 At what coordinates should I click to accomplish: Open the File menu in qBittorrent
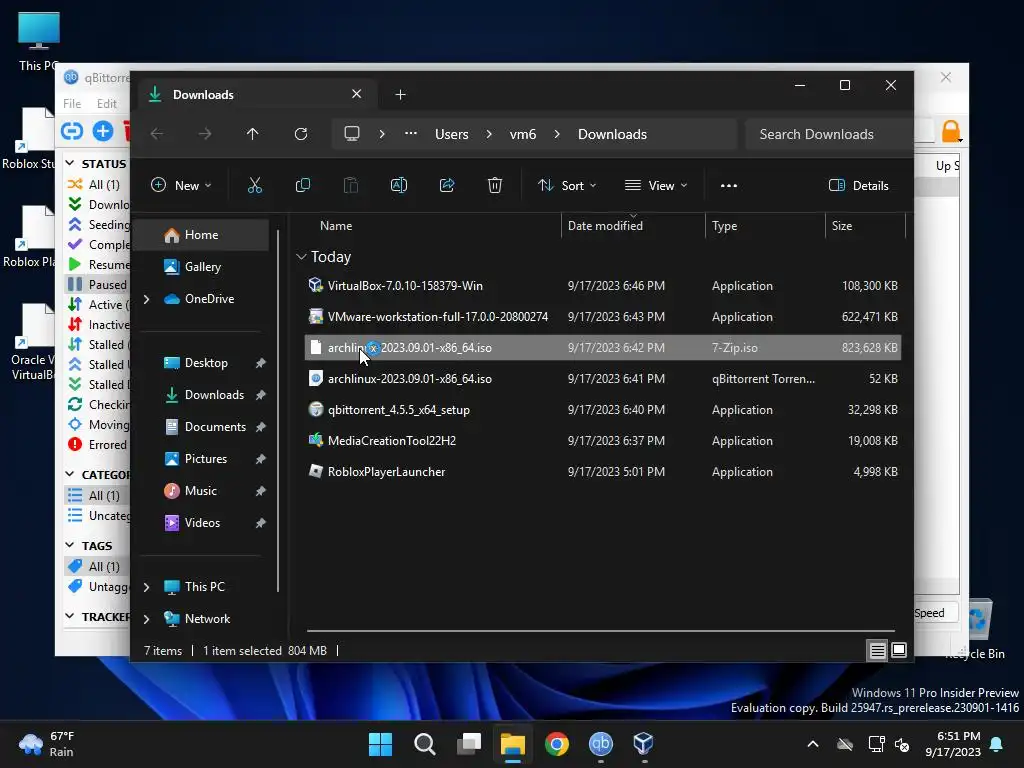click(x=72, y=103)
